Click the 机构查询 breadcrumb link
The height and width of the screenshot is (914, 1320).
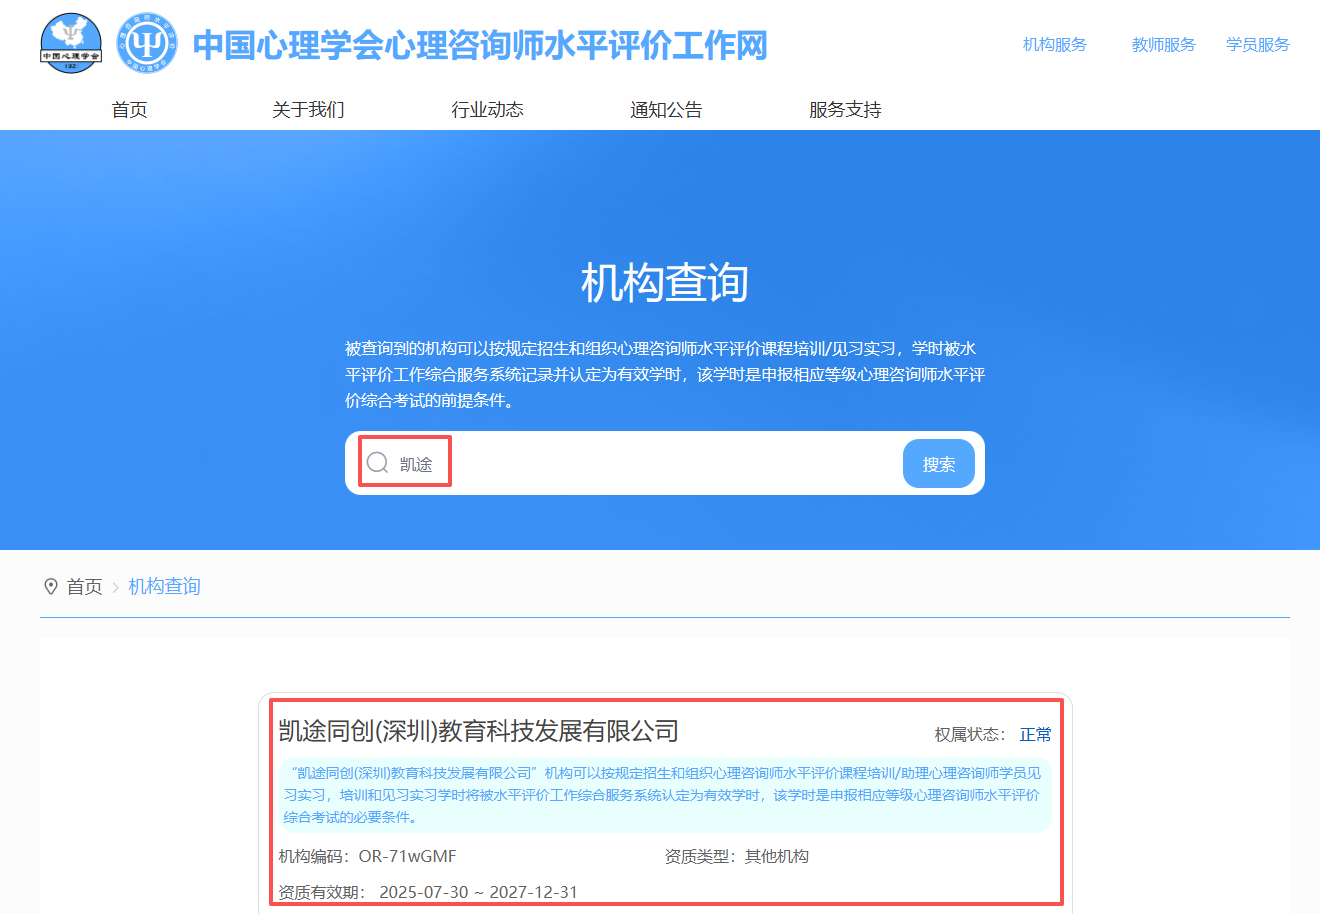[164, 587]
